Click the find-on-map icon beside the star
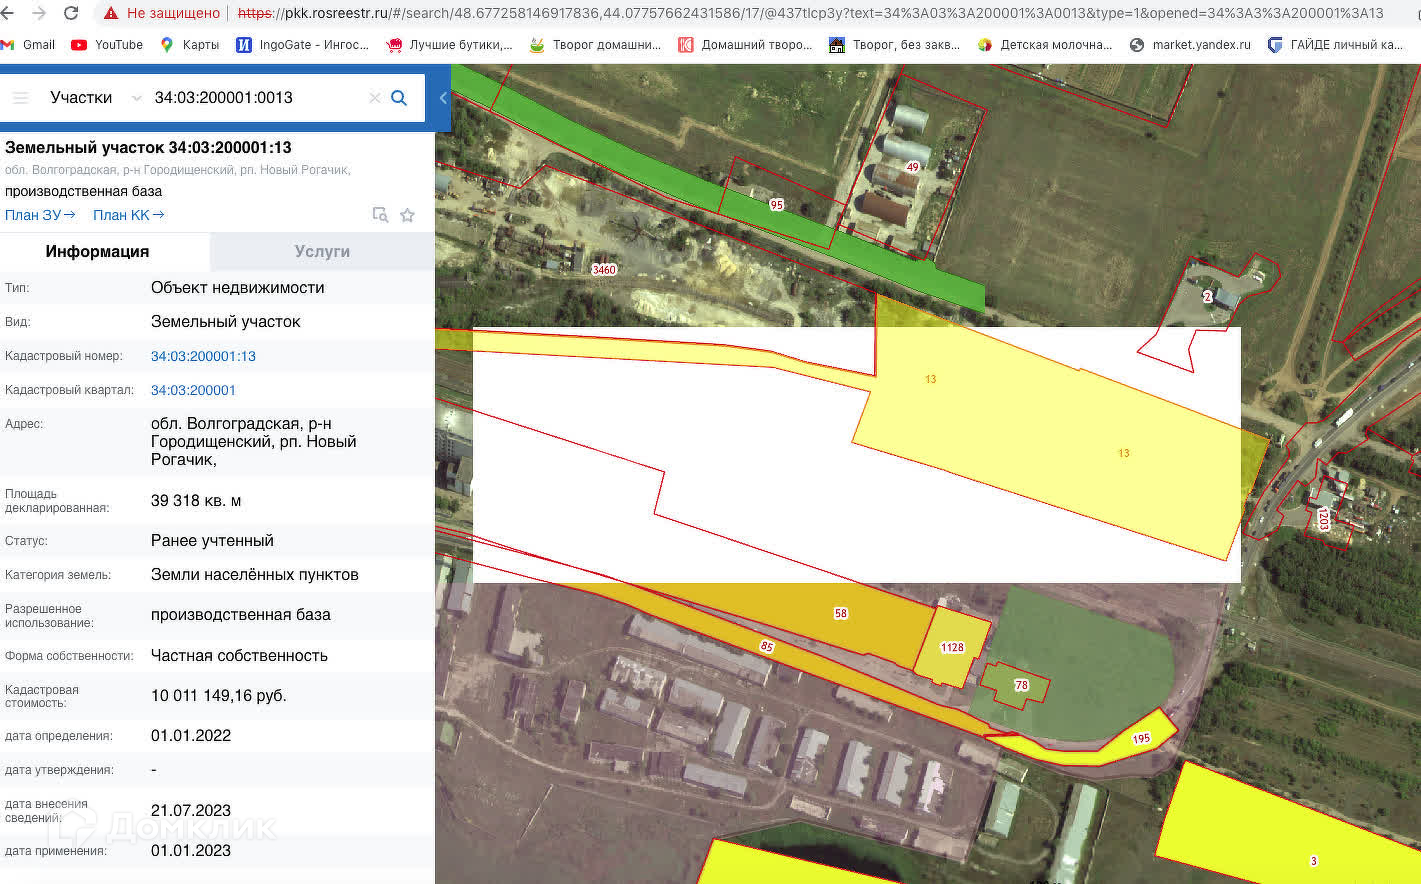Image resolution: width=1421 pixels, height=884 pixels. tap(380, 215)
